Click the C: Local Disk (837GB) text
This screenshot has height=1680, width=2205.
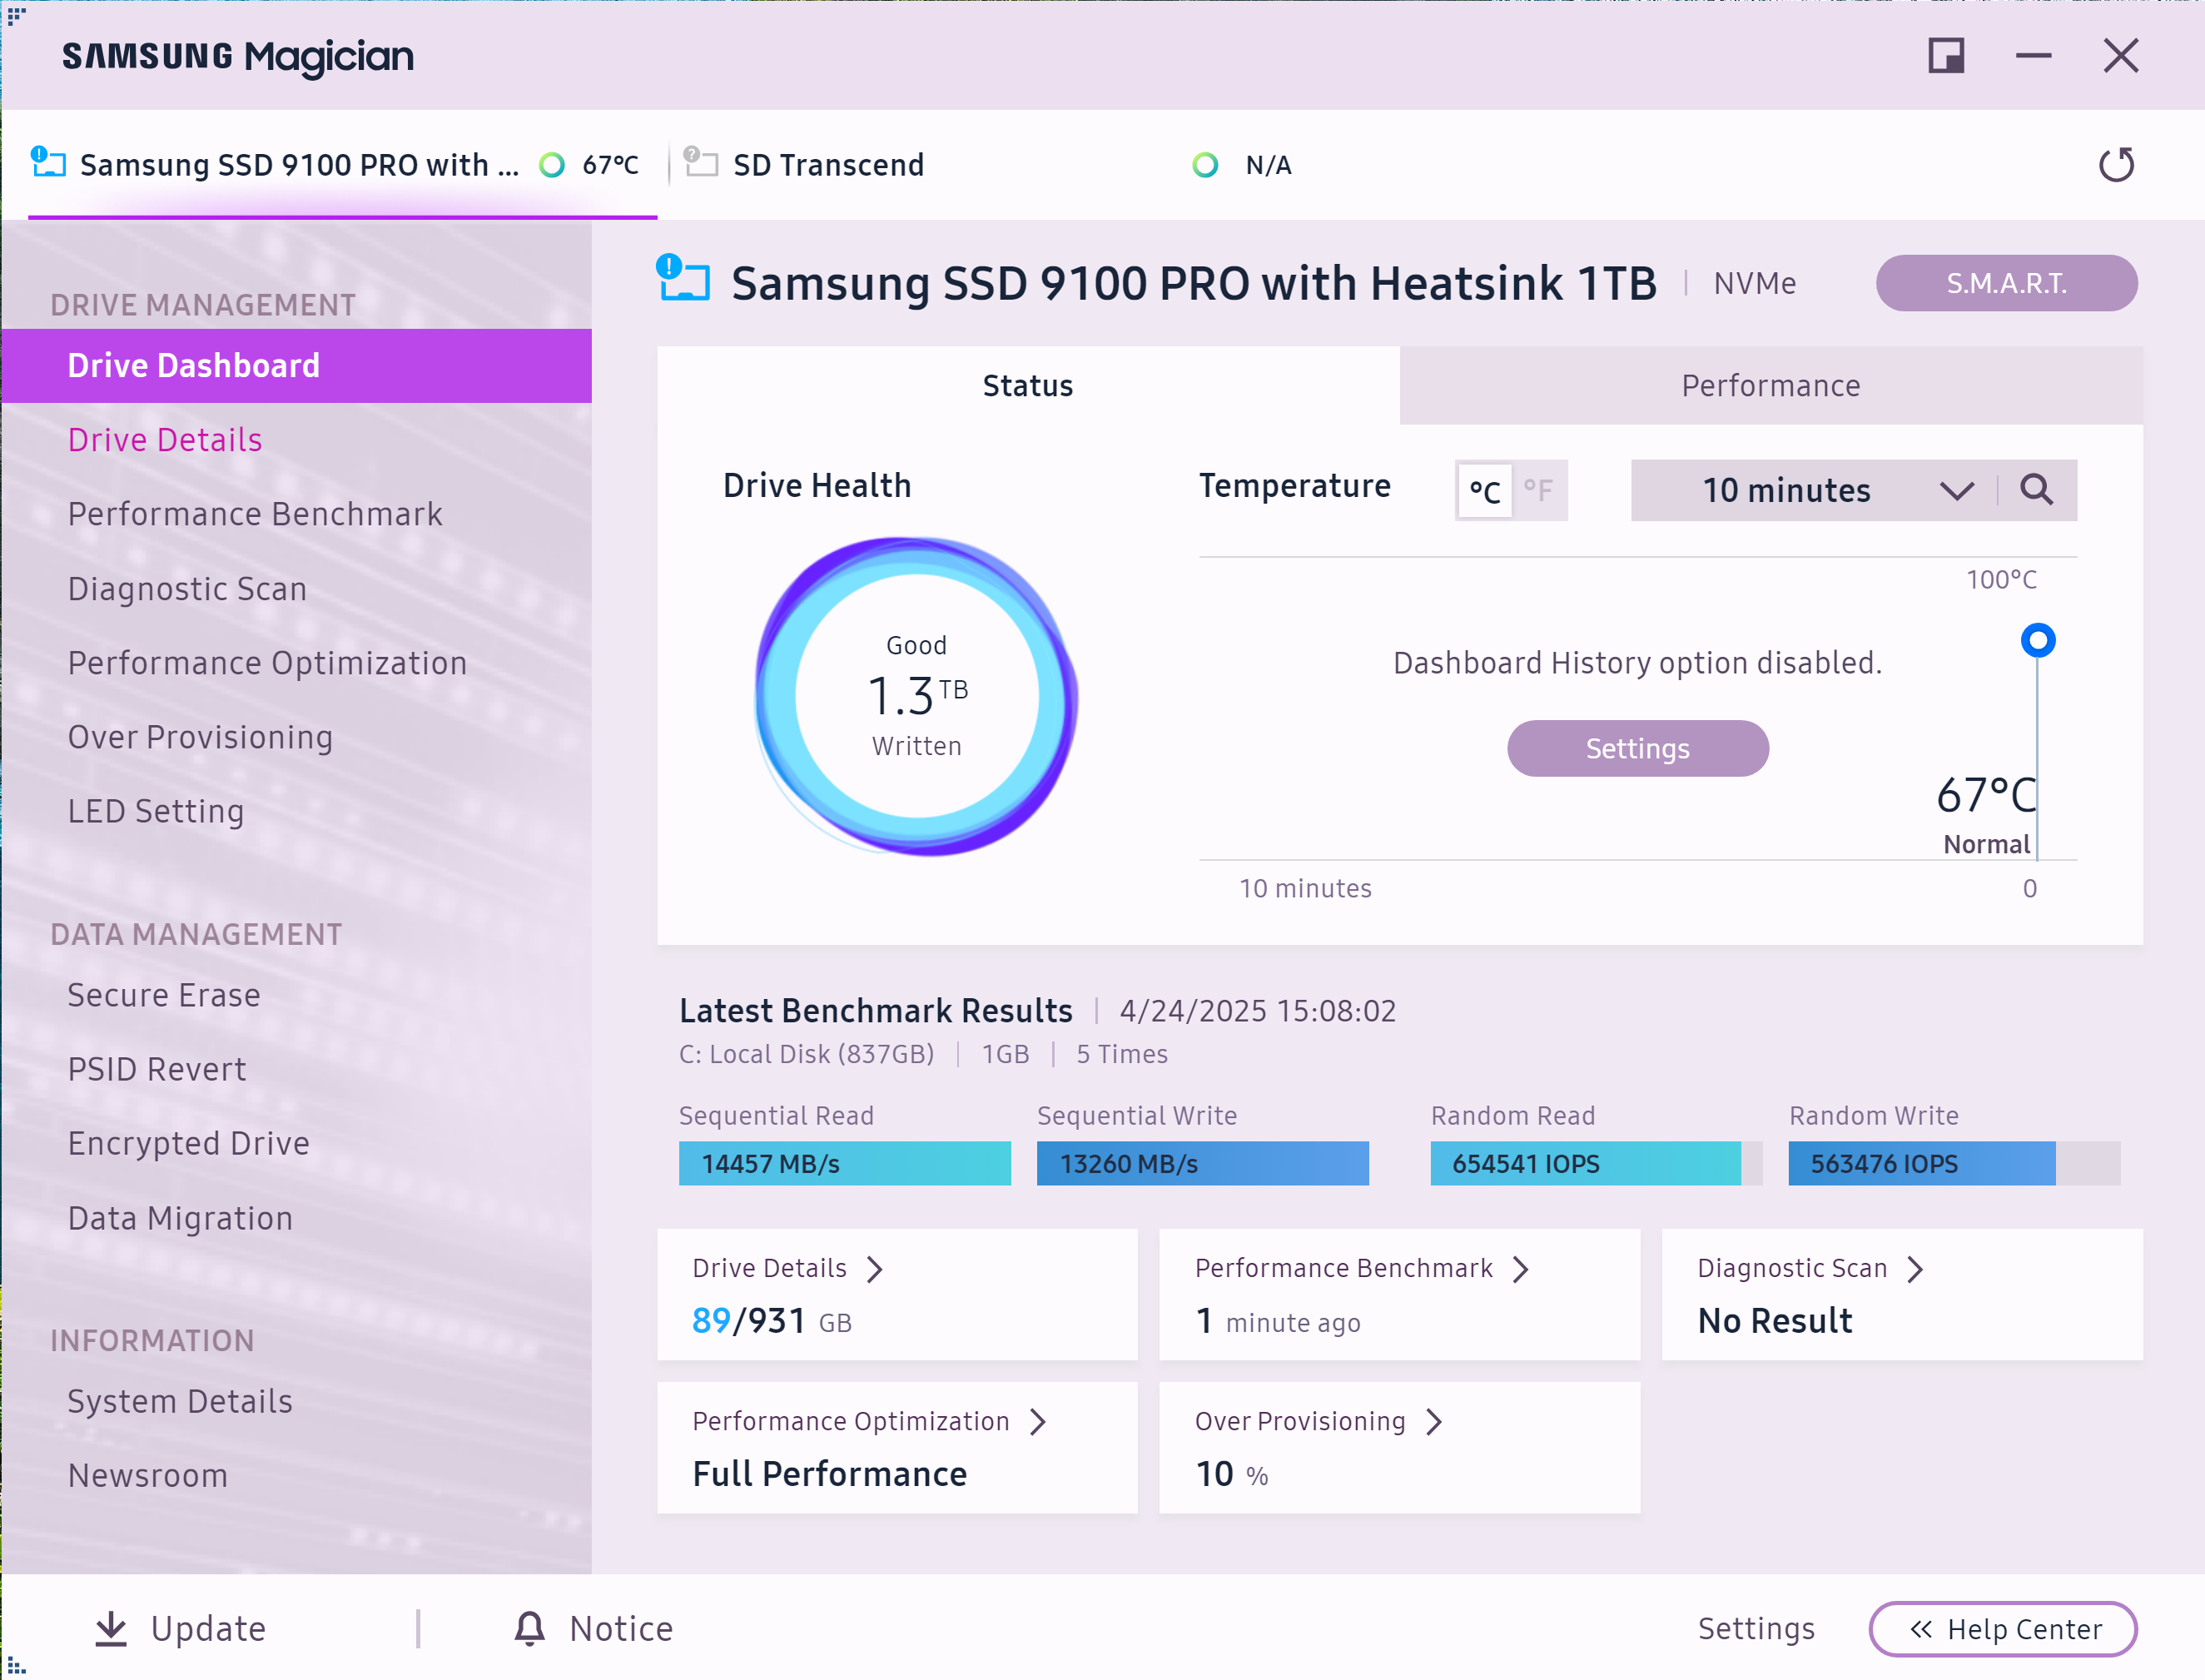pos(806,1054)
